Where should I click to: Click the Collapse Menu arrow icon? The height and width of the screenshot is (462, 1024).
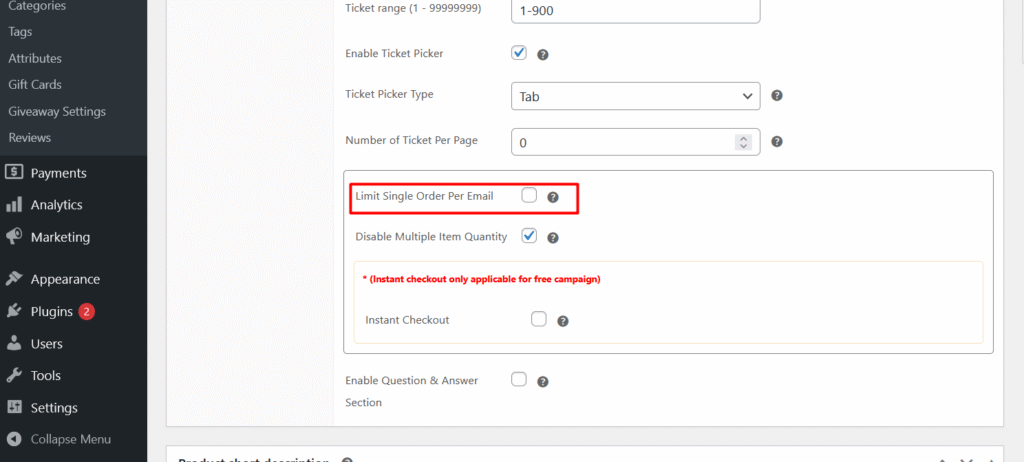tap(14, 439)
